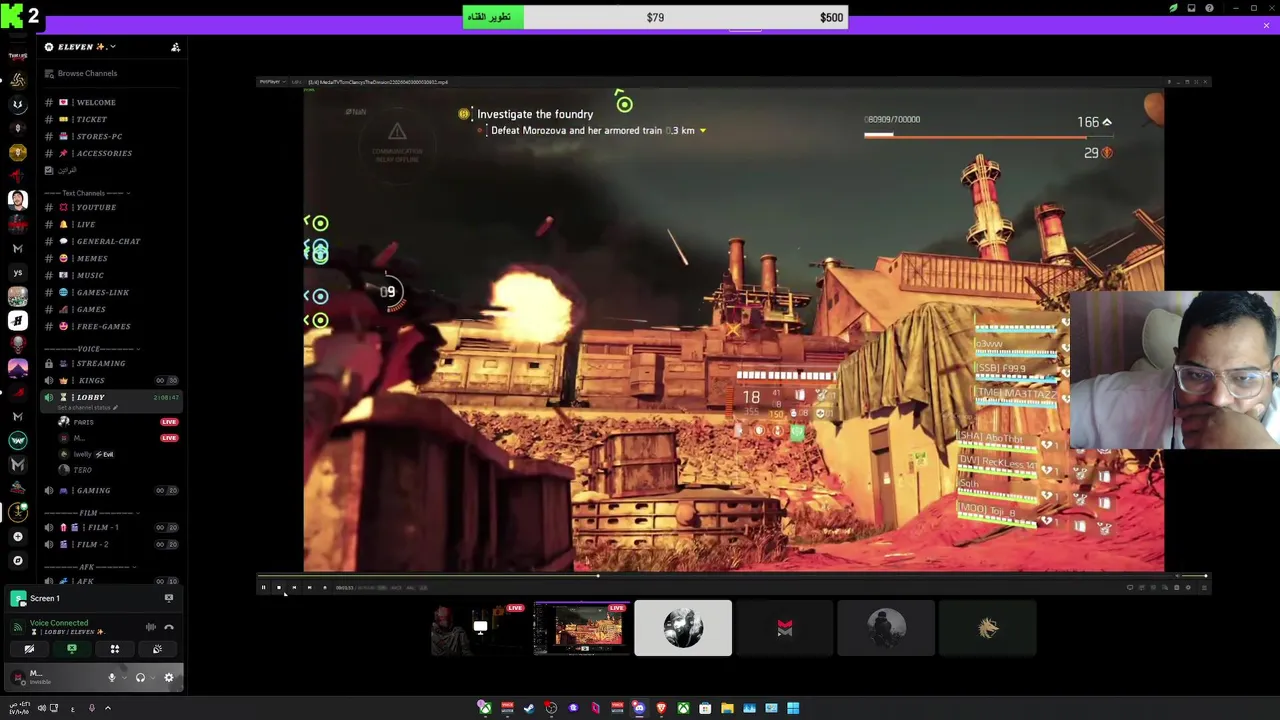
Task: Open user settings gear icon
Action: (x=168, y=678)
